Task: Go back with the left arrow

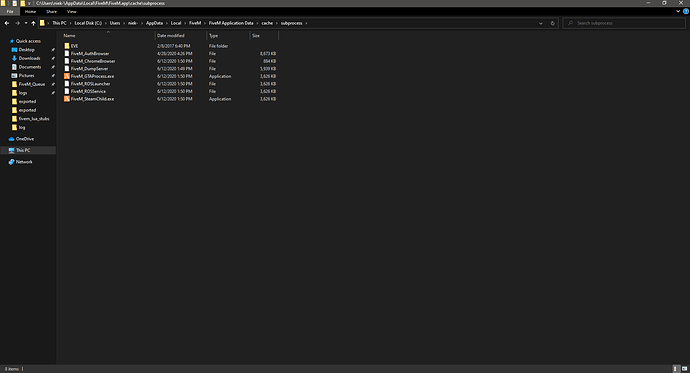Action: tap(7, 23)
